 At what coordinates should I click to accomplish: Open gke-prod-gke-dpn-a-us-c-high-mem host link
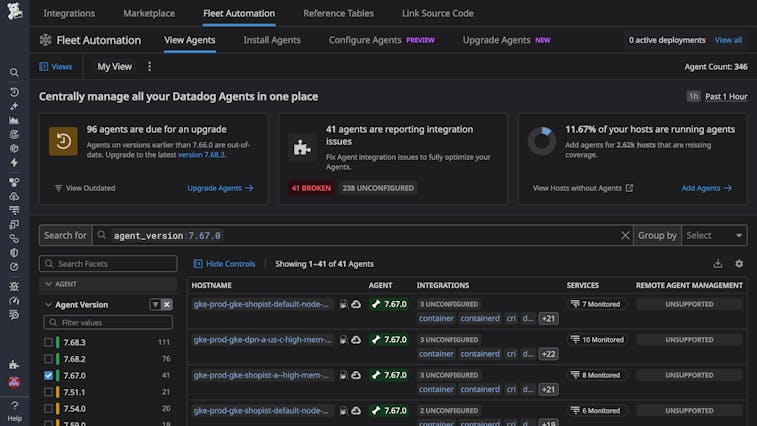click(x=262, y=340)
